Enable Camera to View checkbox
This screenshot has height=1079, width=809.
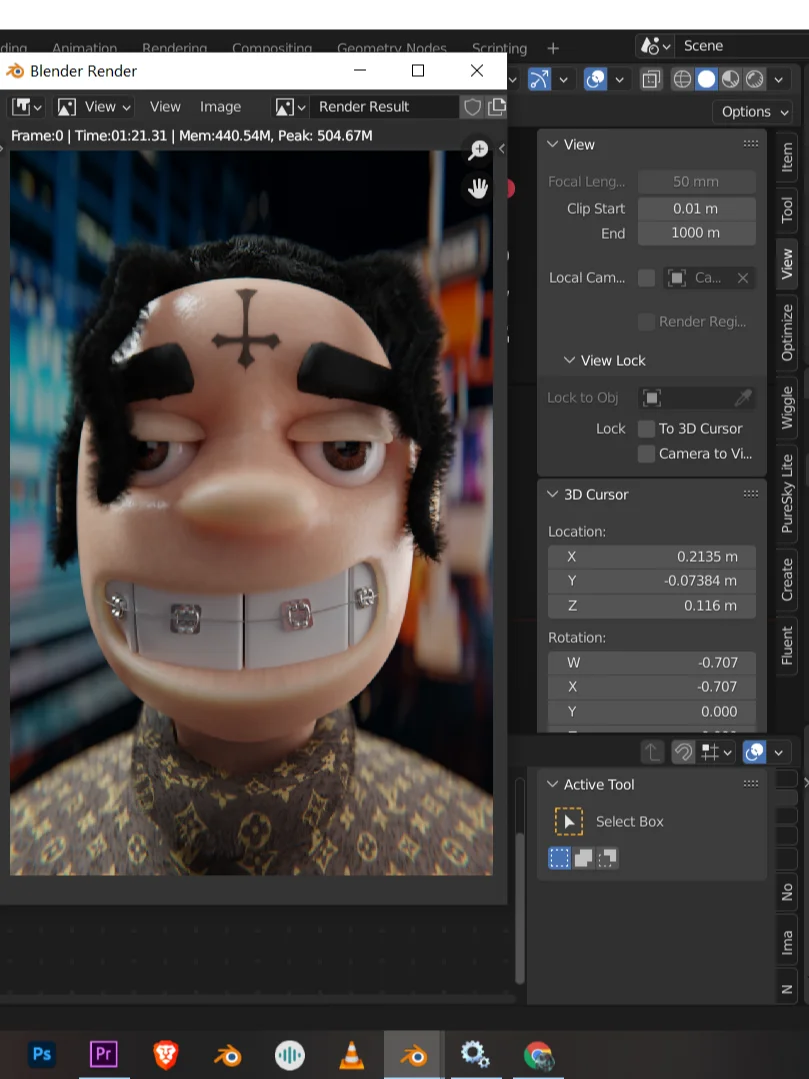[646, 453]
